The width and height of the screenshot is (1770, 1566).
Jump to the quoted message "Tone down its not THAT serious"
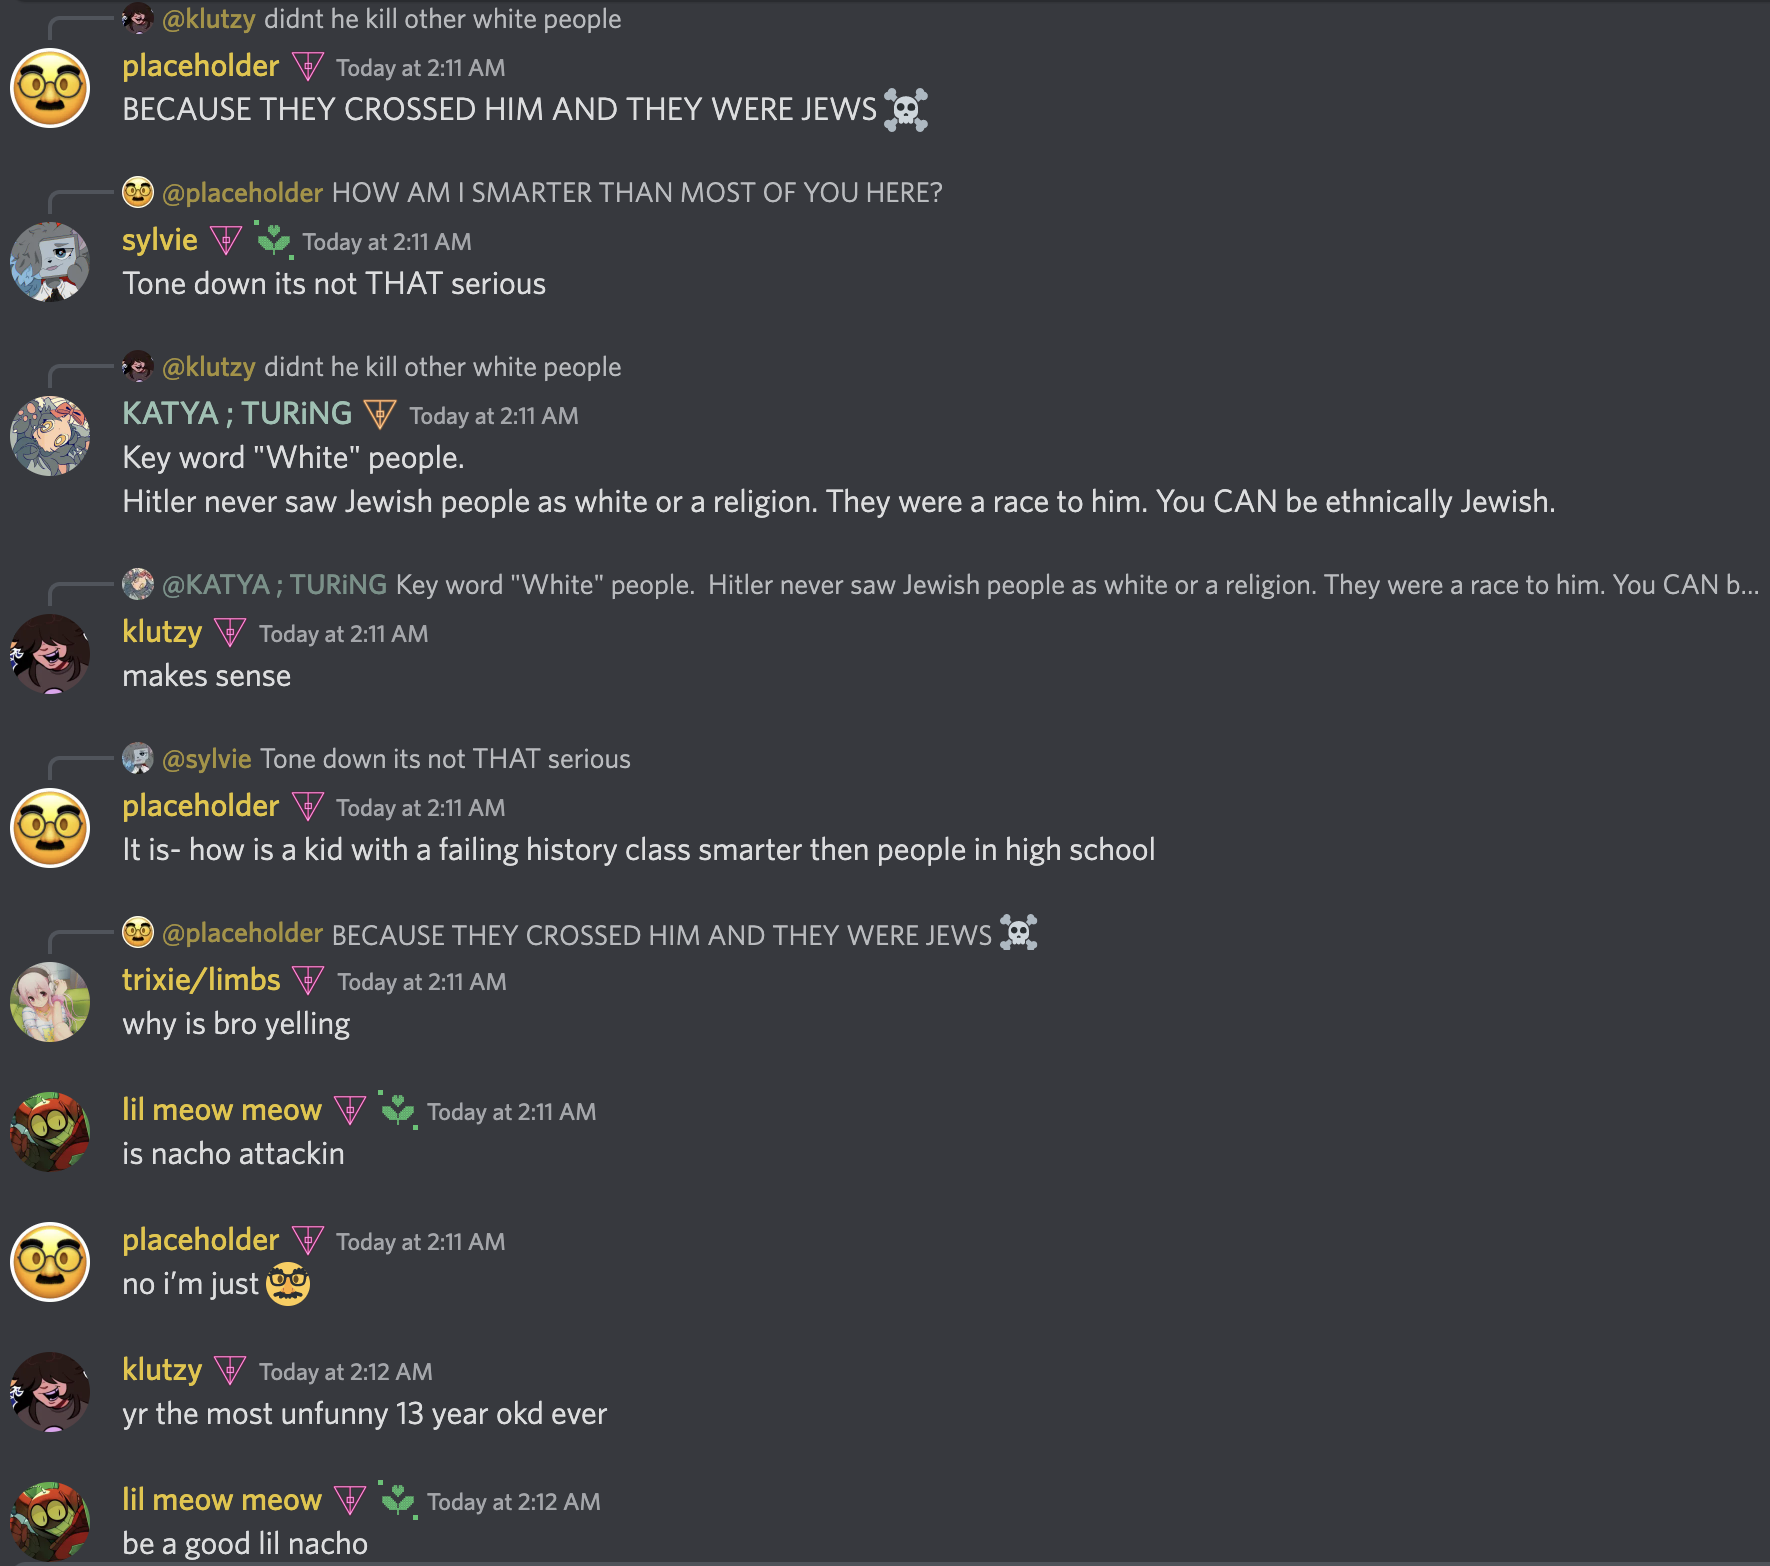(444, 759)
